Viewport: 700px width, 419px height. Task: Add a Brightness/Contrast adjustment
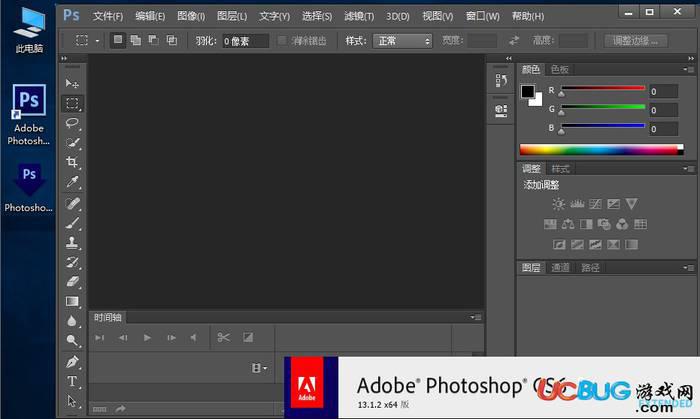[558, 204]
